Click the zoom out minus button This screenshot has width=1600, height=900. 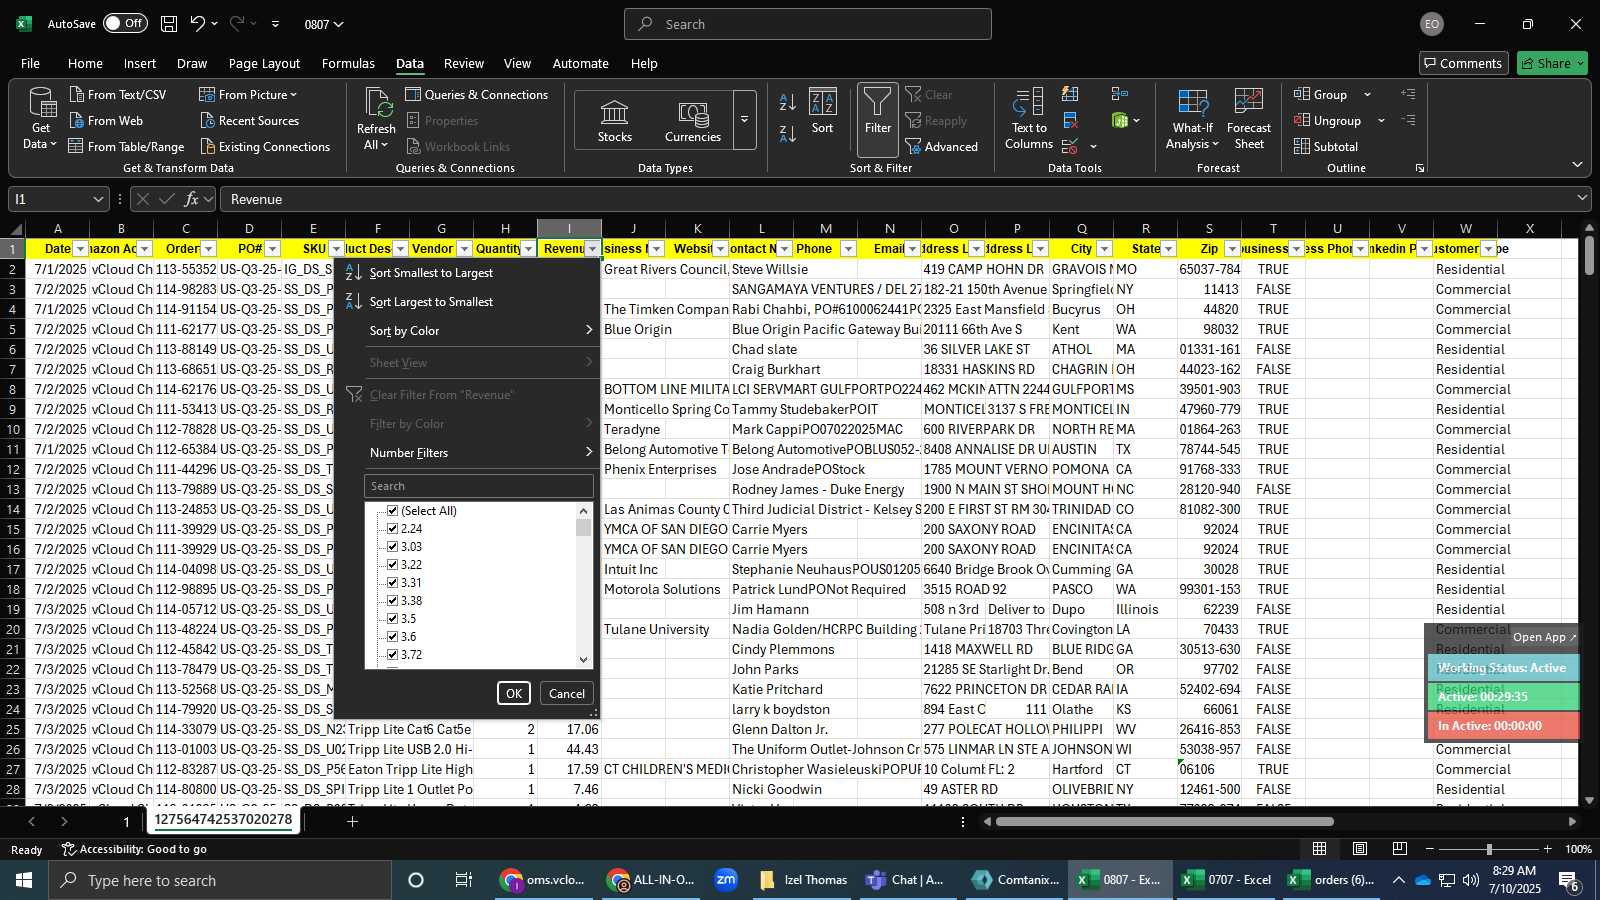(x=1430, y=849)
